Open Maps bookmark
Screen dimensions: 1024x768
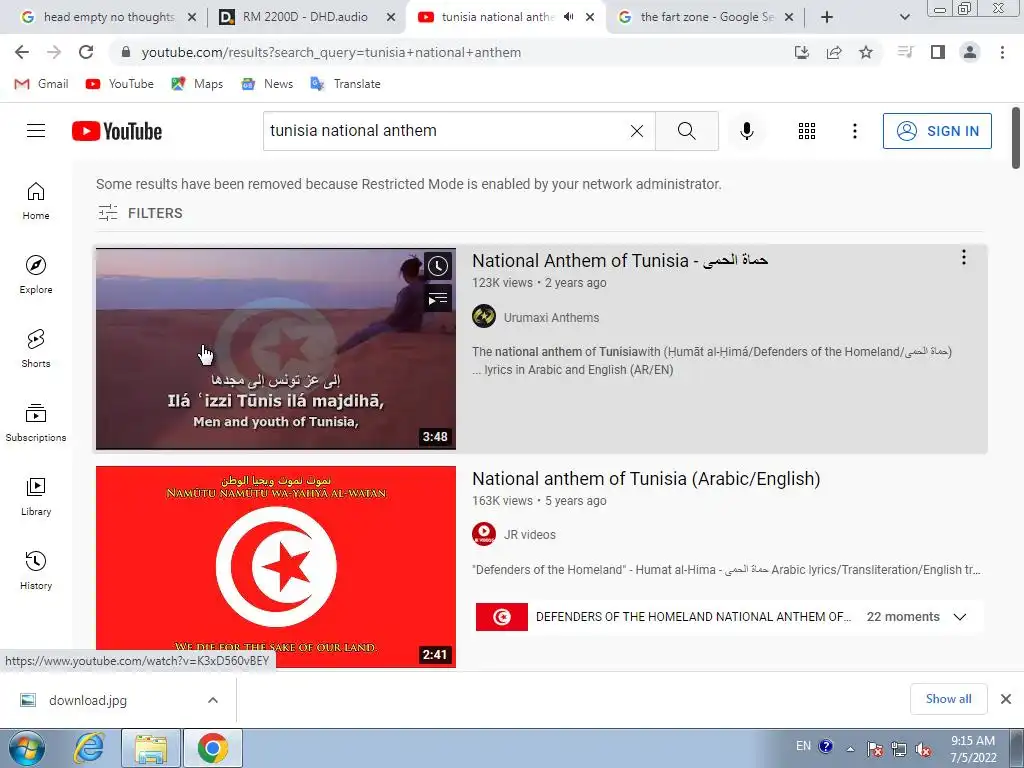point(197,84)
